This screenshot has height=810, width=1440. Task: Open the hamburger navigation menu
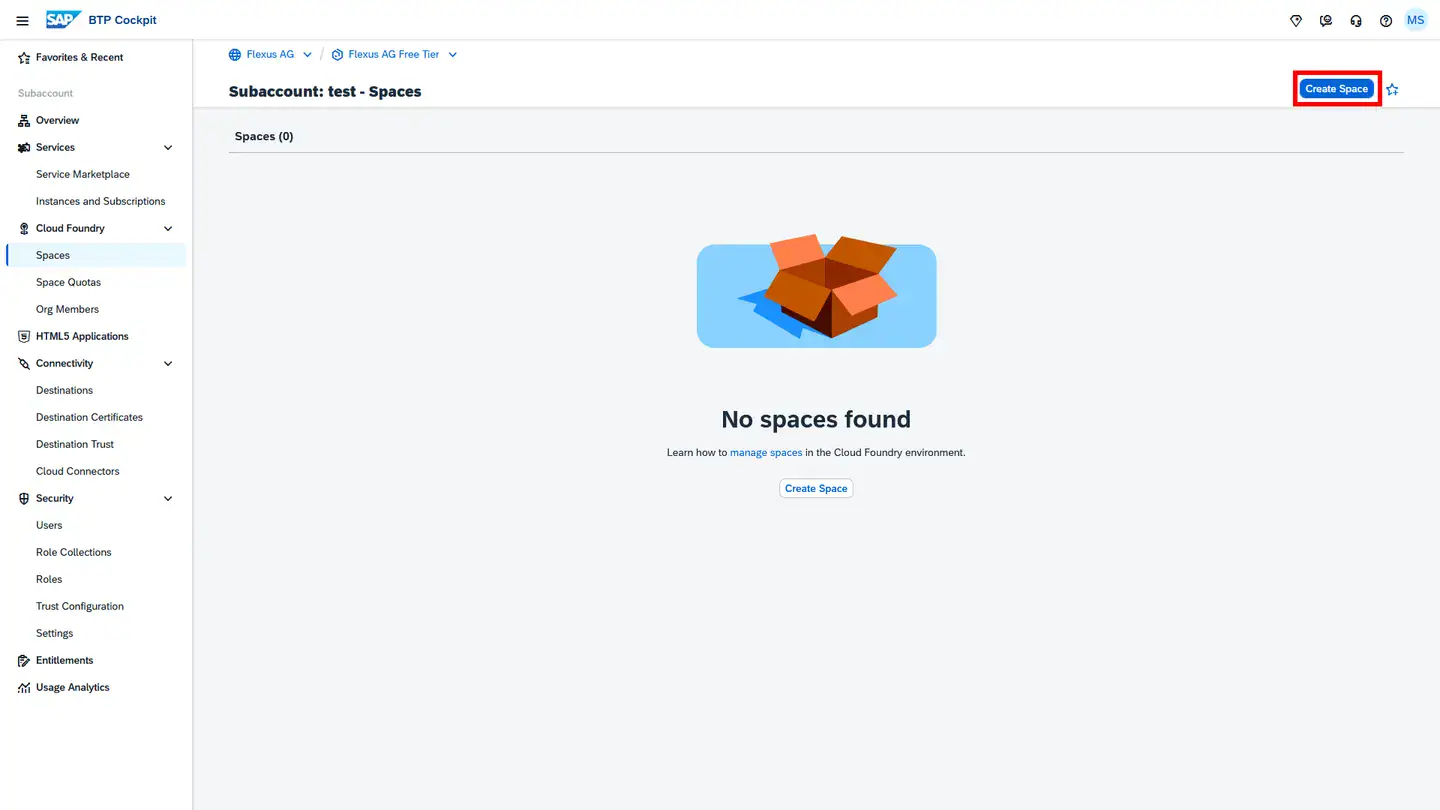[22, 20]
